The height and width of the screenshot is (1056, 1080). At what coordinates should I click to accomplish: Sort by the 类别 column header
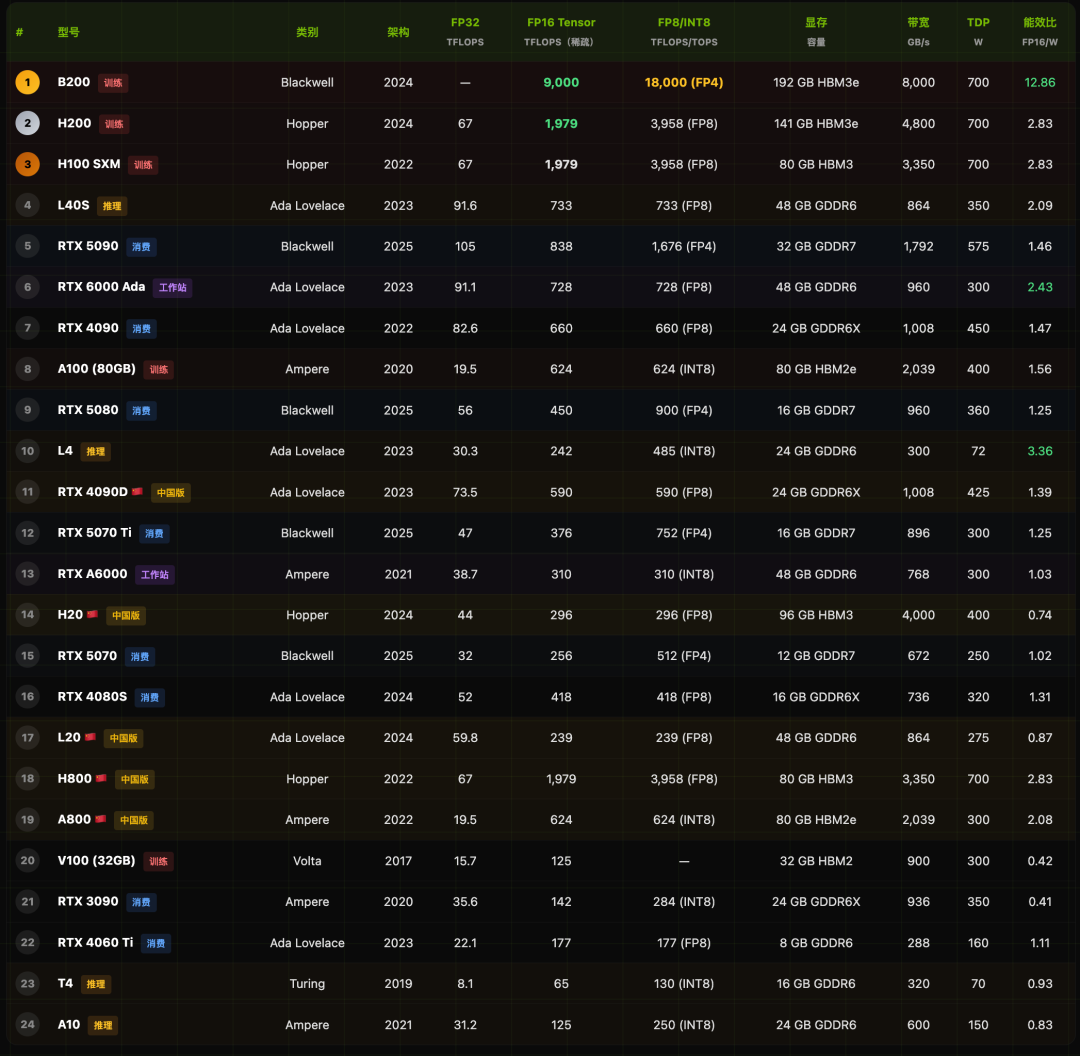coord(307,32)
